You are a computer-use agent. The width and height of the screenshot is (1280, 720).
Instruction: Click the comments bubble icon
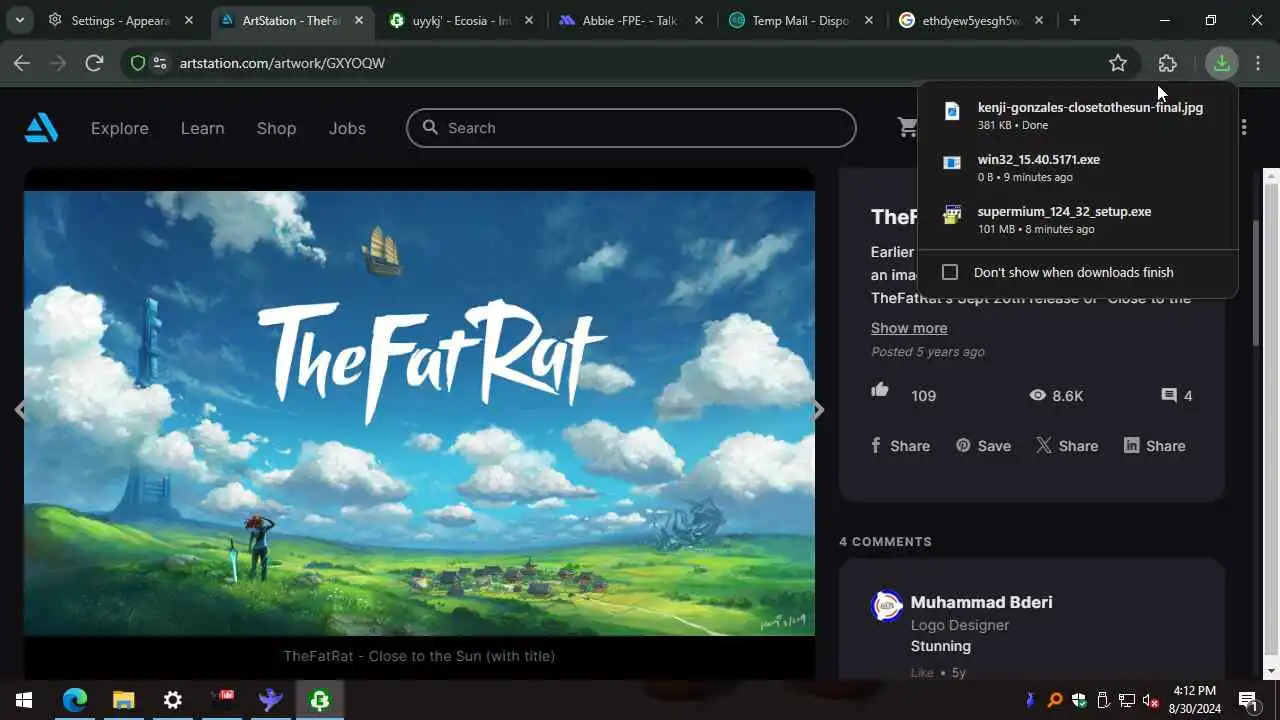click(x=1169, y=395)
